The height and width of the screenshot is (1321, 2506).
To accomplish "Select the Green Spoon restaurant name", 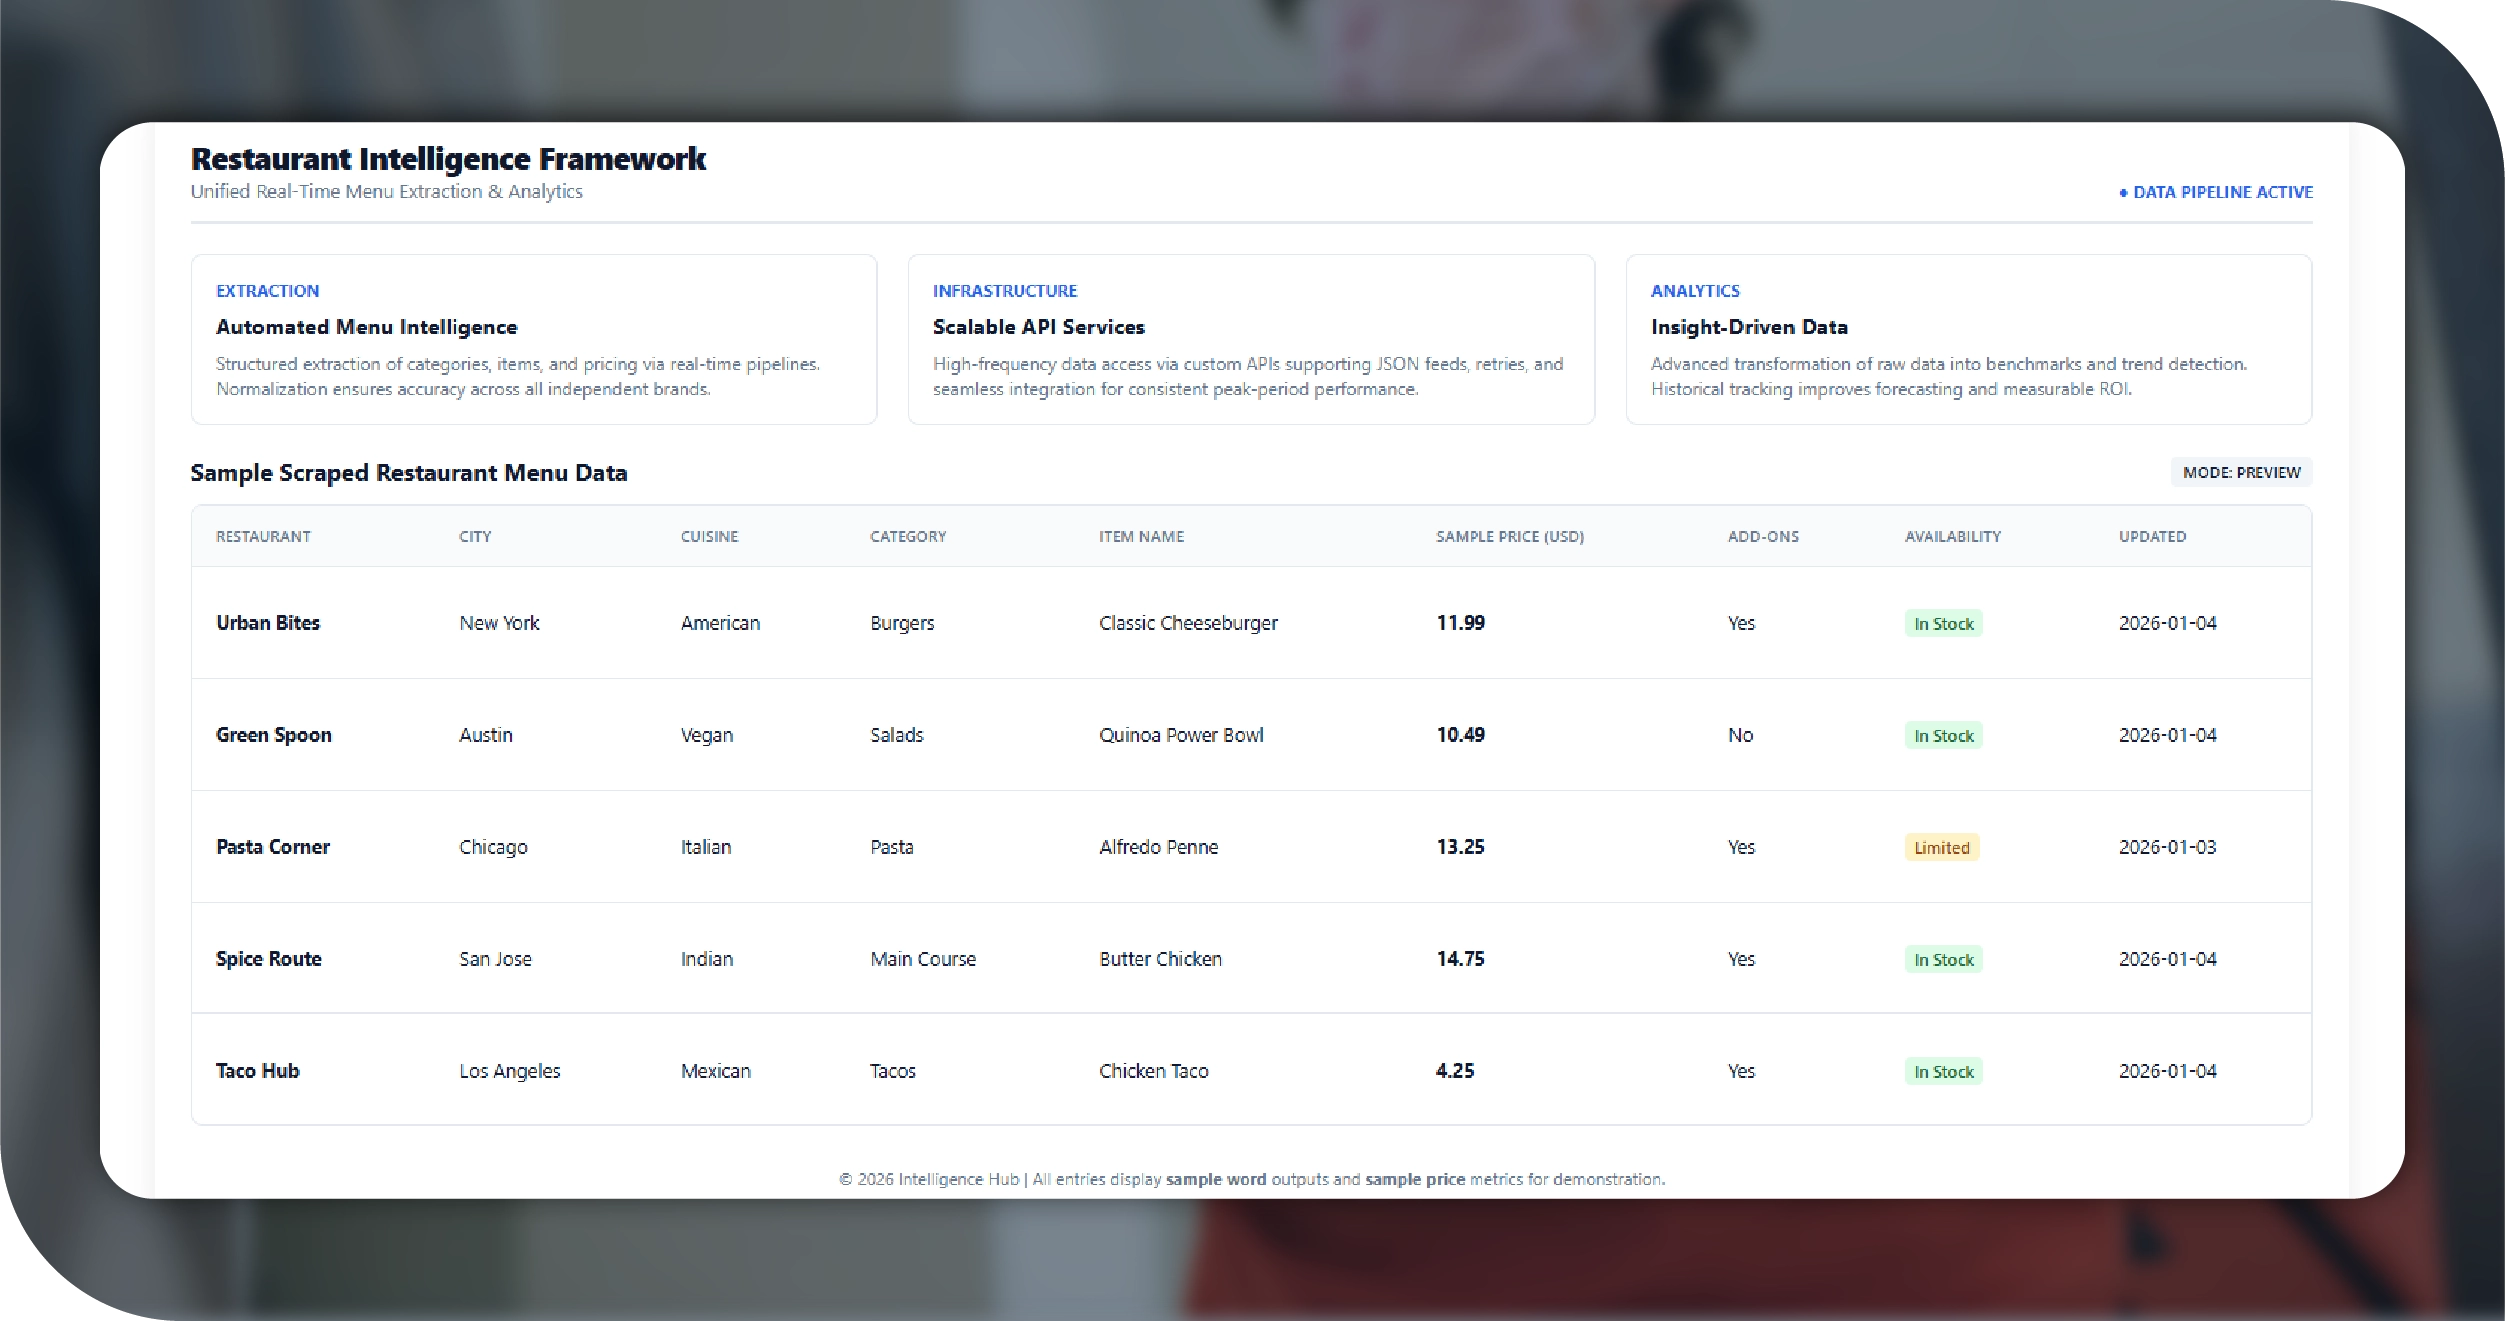I will click(x=273, y=735).
